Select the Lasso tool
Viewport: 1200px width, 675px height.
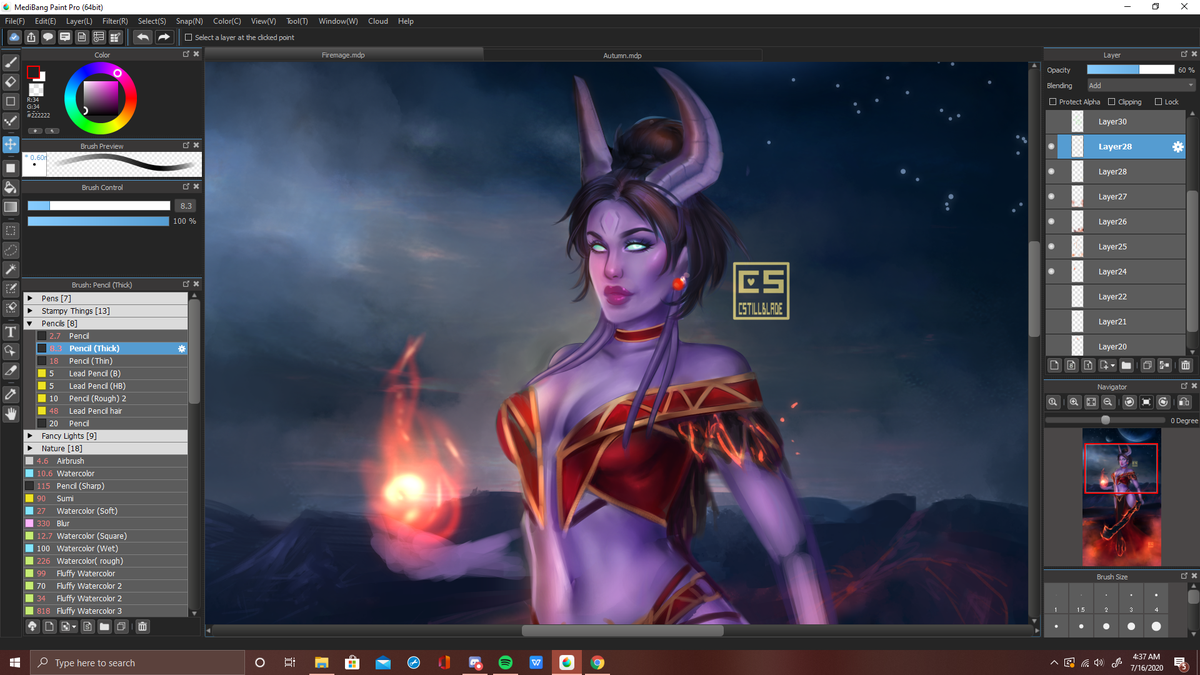(11, 250)
